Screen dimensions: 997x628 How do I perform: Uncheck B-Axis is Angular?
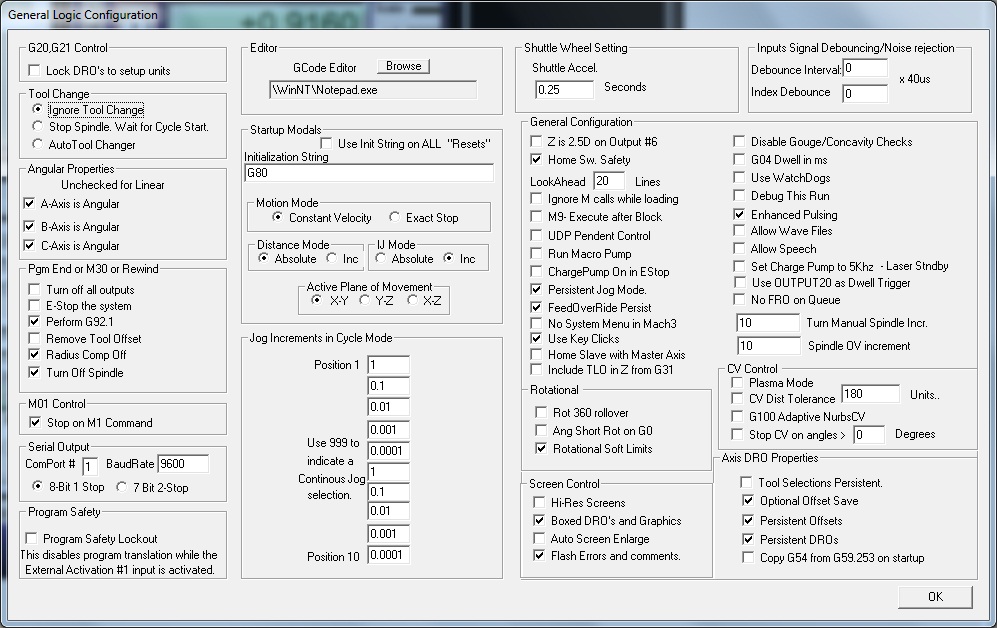click(29, 226)
